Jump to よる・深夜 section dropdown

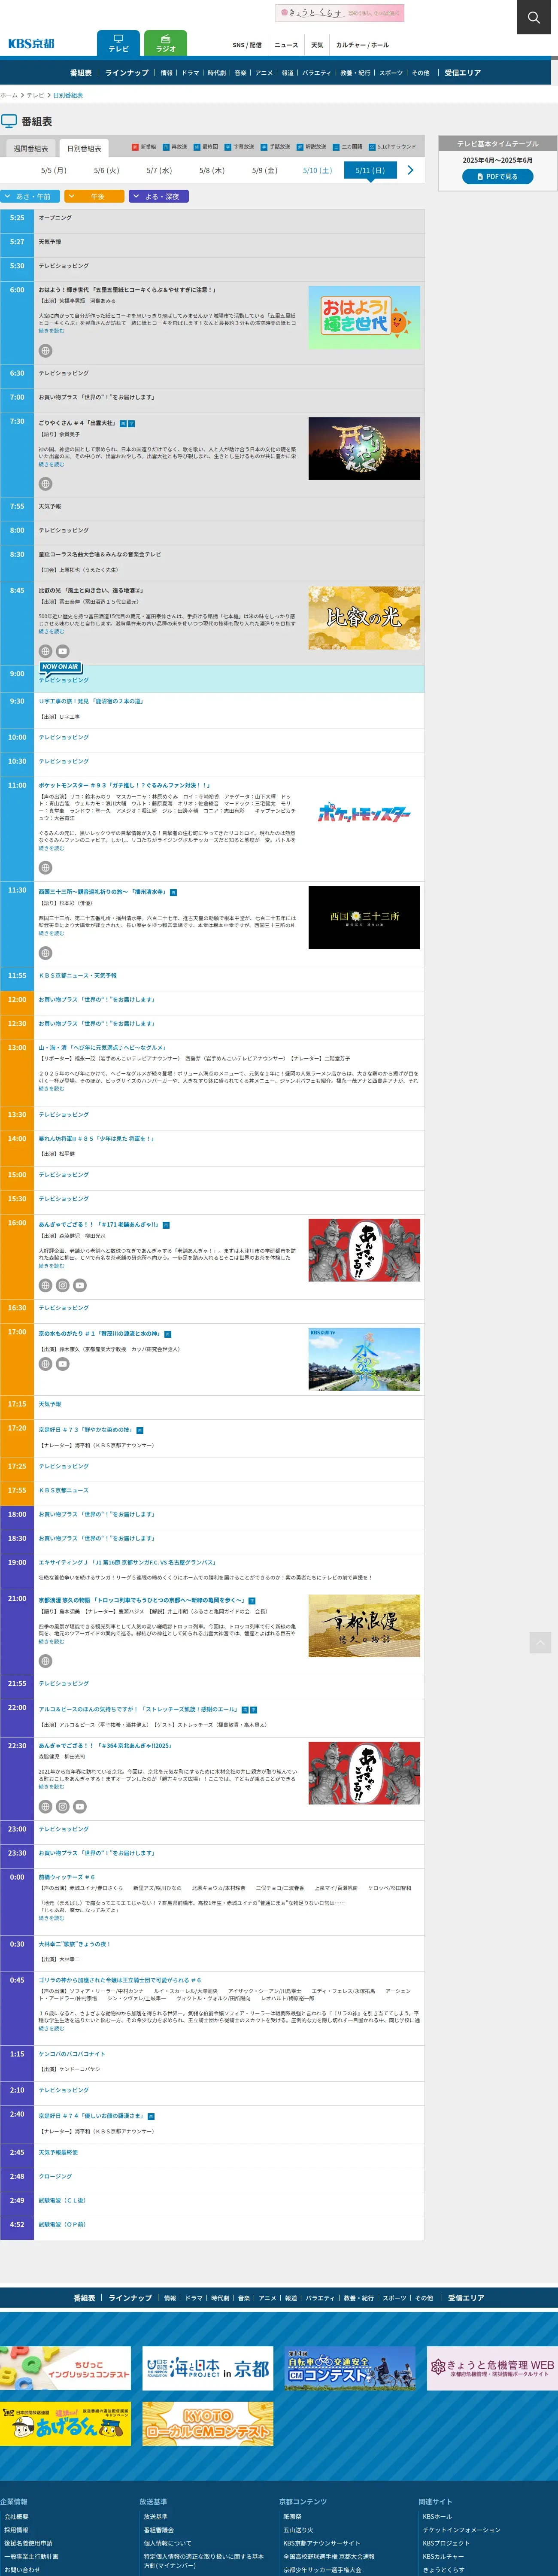tap(158, 197)
